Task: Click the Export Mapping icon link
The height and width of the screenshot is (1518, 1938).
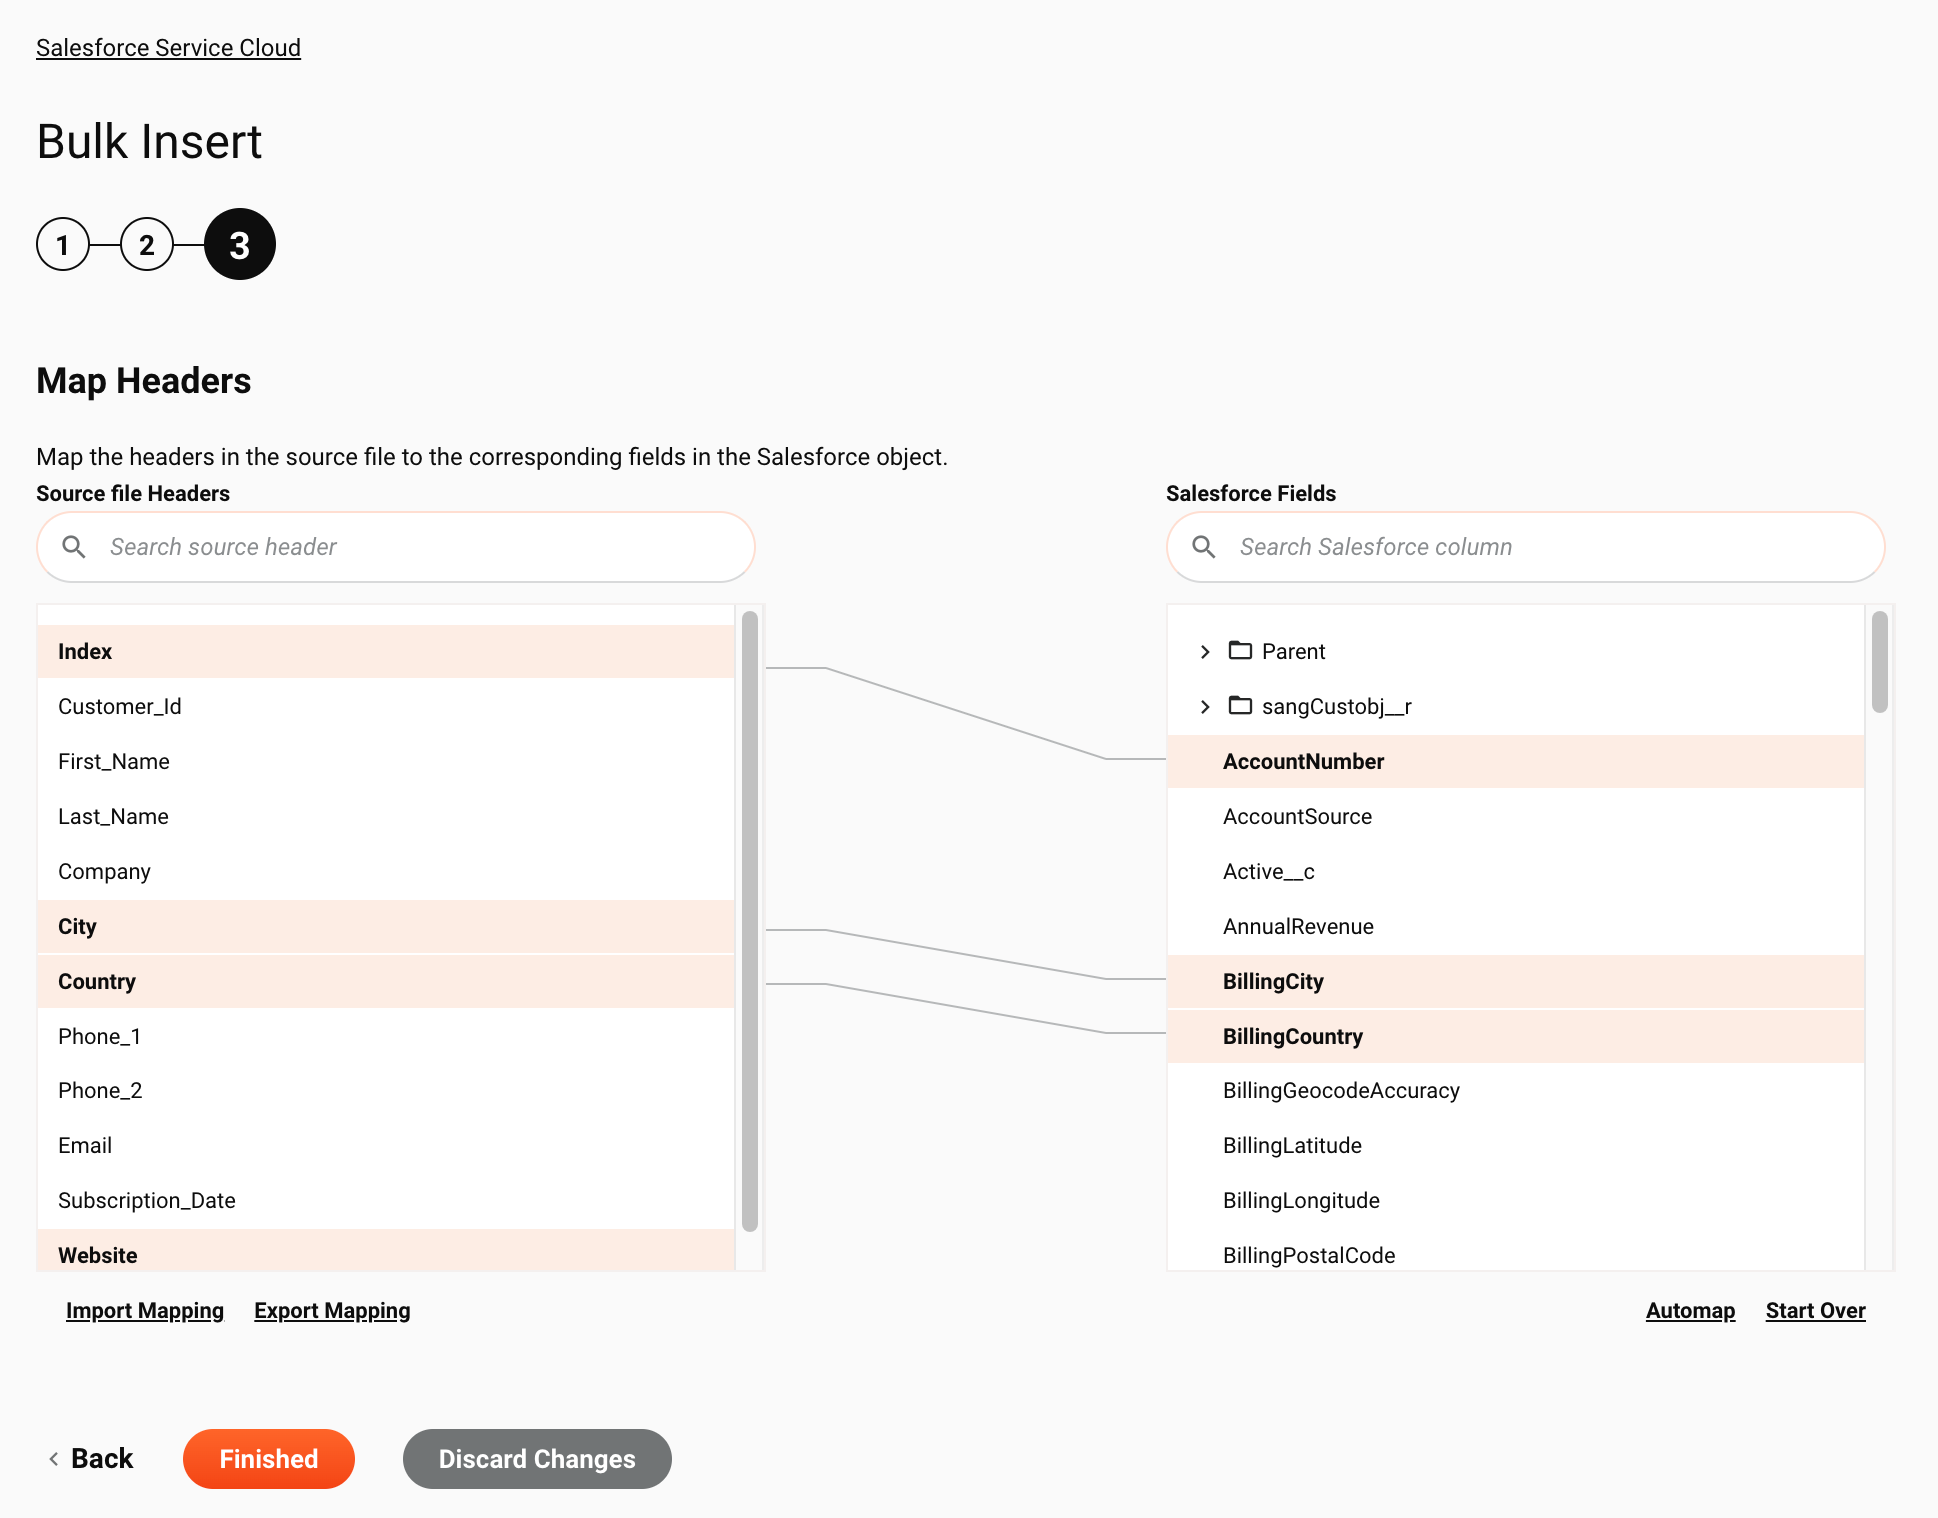Action: point(332,1309)
